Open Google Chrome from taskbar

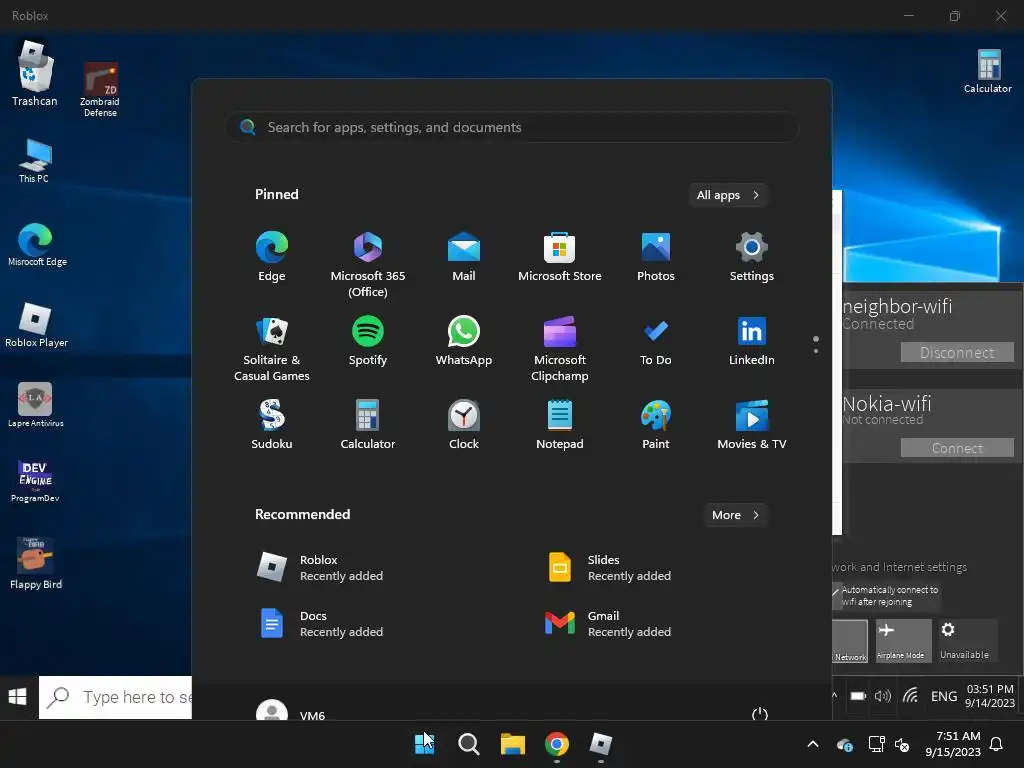(x=556, y=744)
